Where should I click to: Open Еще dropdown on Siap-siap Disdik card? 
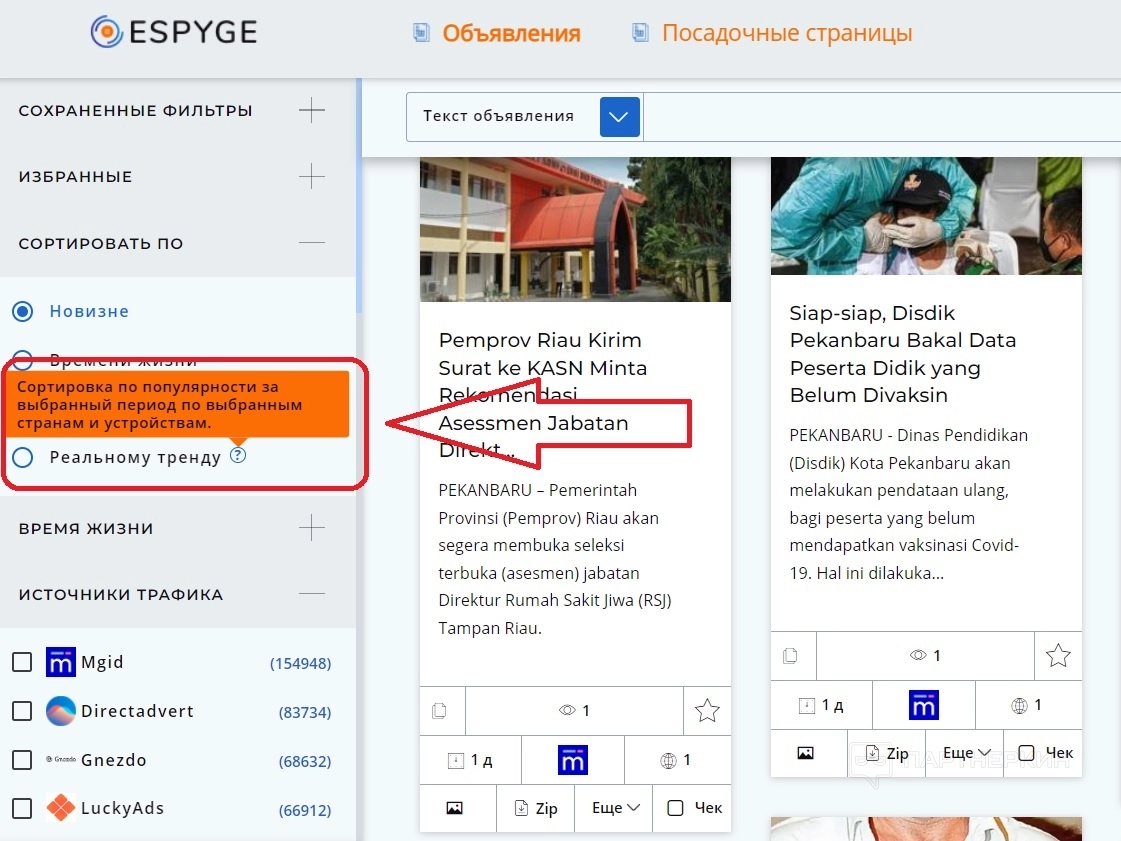tap(967, 753)
